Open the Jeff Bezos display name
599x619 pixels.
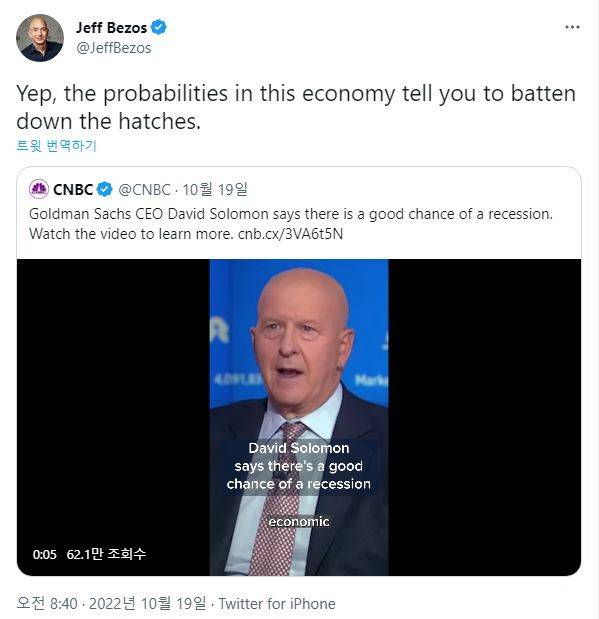click(111, 28)
